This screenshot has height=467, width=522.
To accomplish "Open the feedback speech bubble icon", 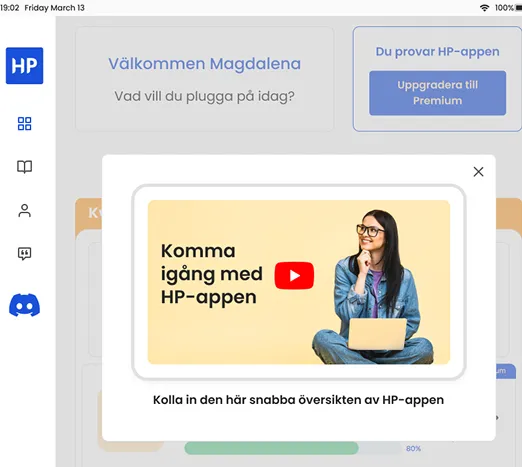I will (24, 254).
